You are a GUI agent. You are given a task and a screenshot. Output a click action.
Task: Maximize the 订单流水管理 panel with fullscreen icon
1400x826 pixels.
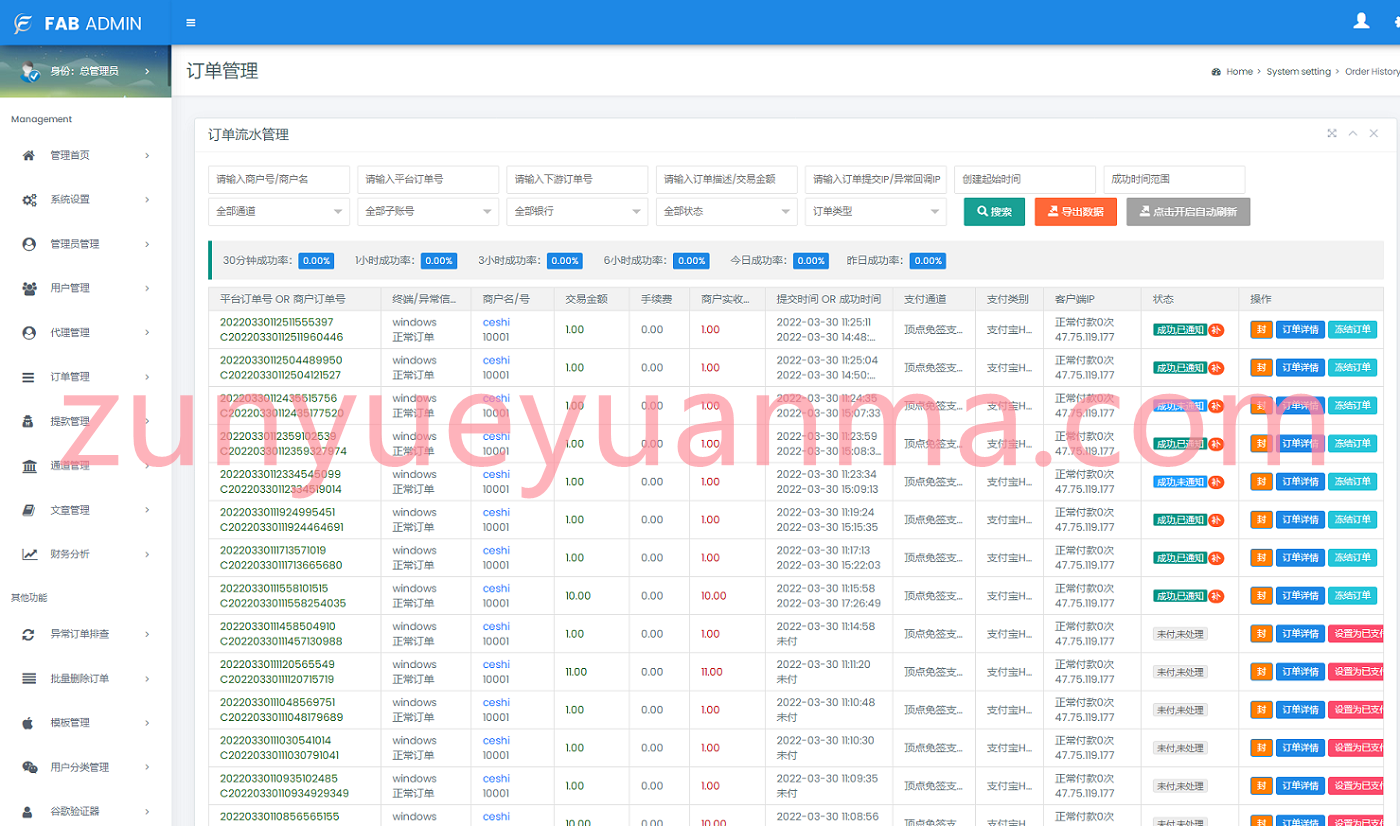(x=1332, y=133)
